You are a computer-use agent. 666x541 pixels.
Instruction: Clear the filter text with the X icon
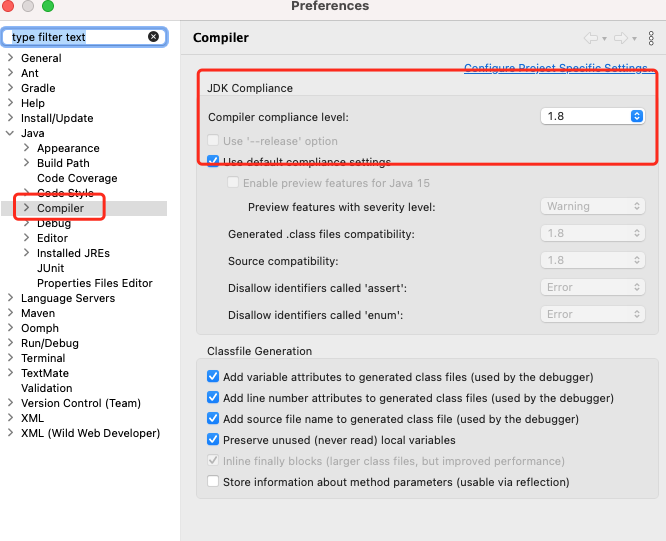tap(153, 37)
